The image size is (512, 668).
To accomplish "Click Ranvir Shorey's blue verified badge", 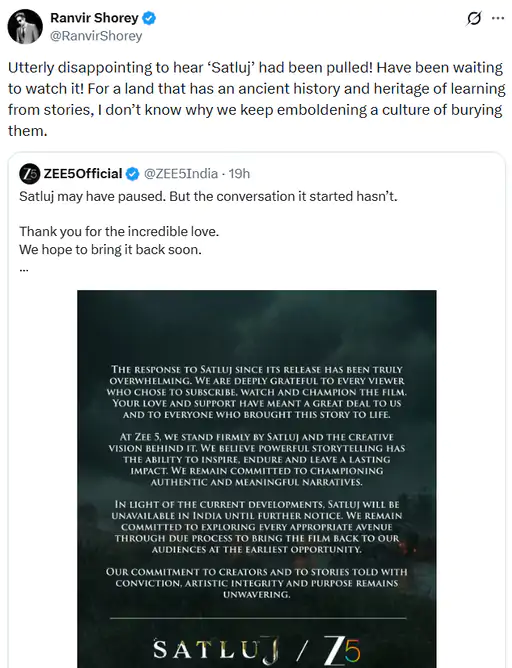I will 149,18.
